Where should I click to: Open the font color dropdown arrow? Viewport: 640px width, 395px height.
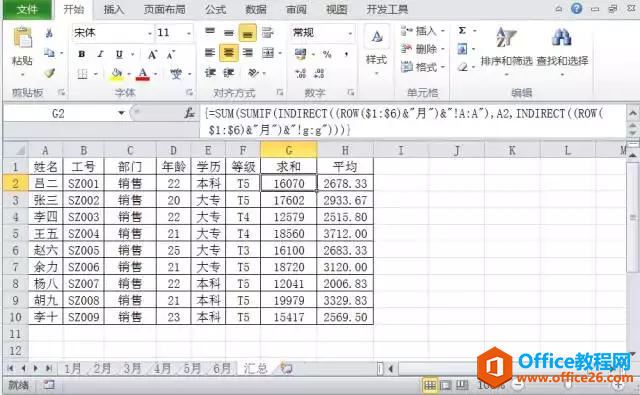coord(155,74)
